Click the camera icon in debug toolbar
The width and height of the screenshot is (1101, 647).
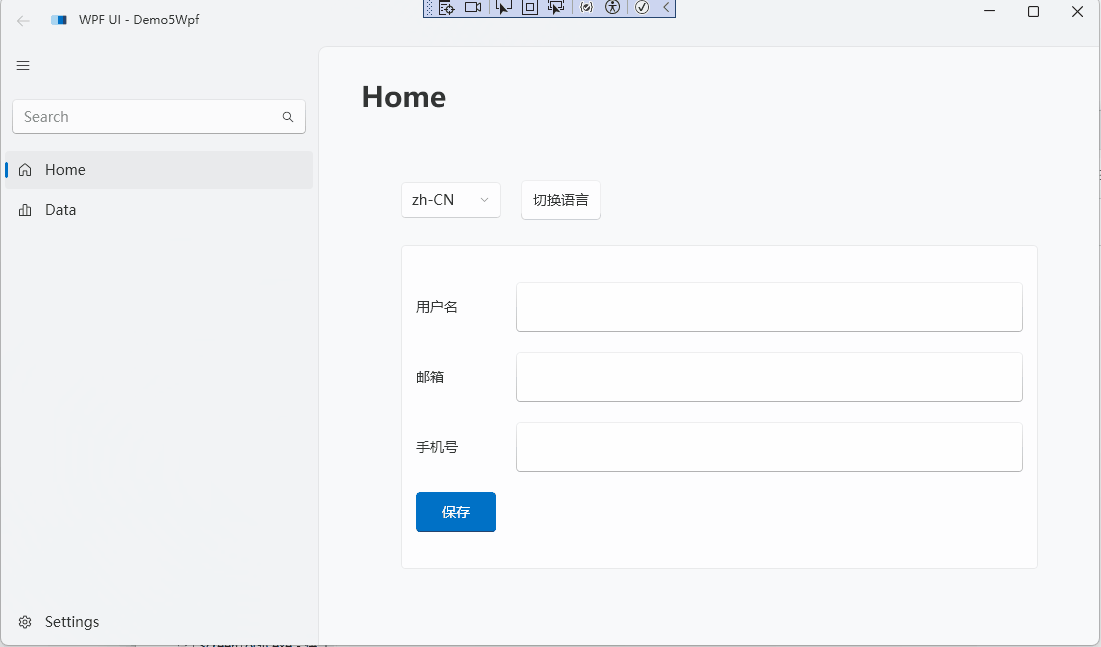click(x=473, y=8)
